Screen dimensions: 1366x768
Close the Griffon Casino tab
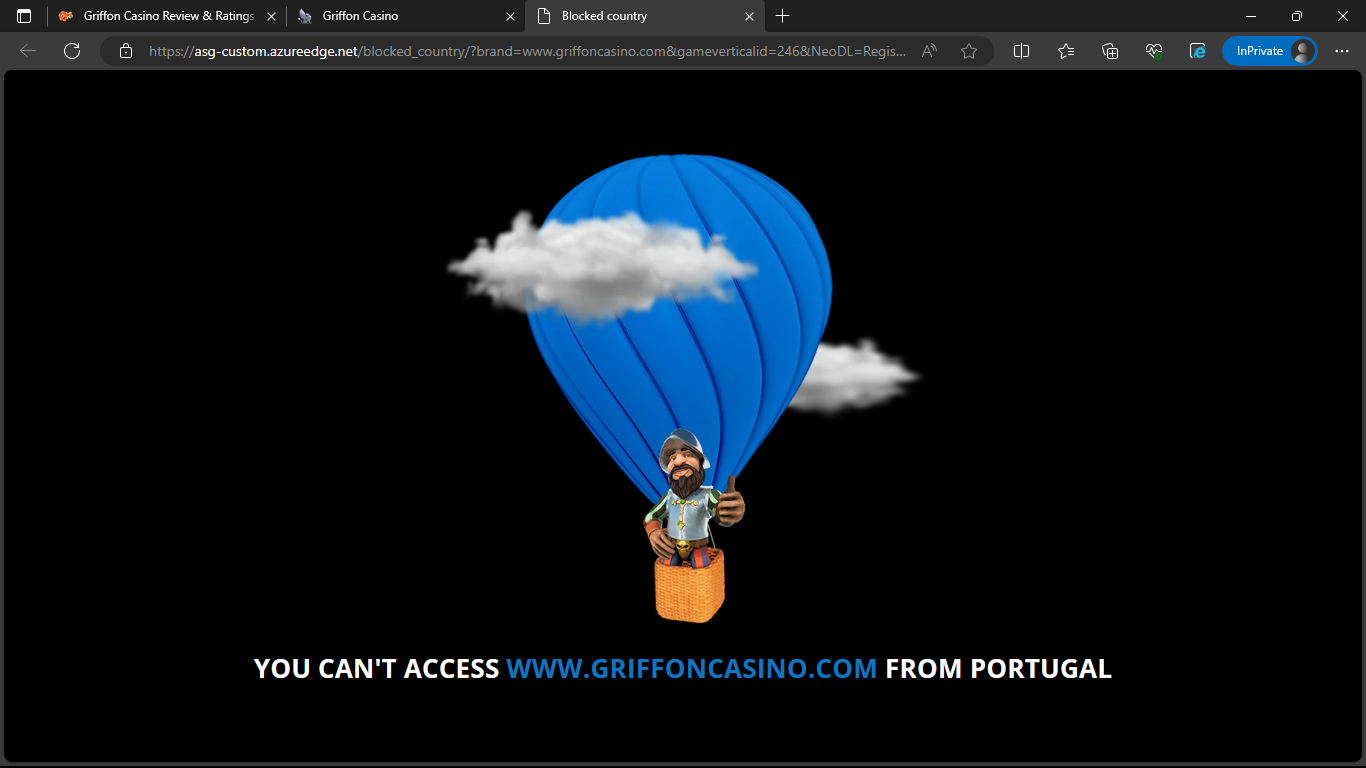point(510,16)
